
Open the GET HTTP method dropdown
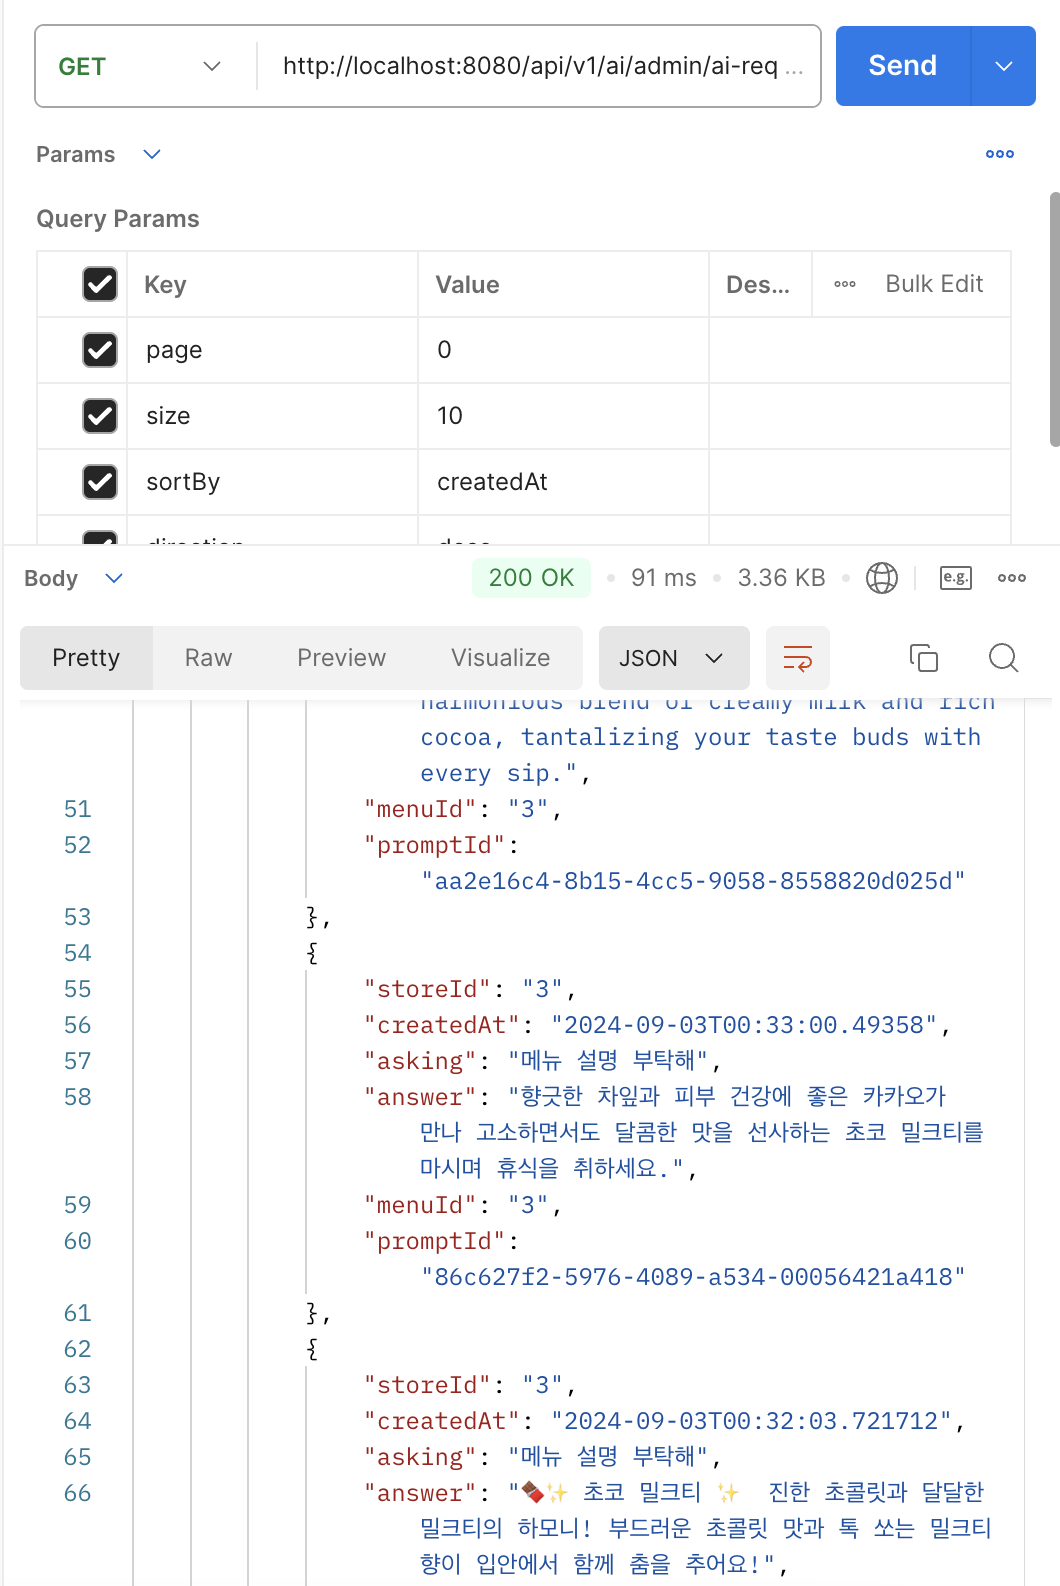140,67
